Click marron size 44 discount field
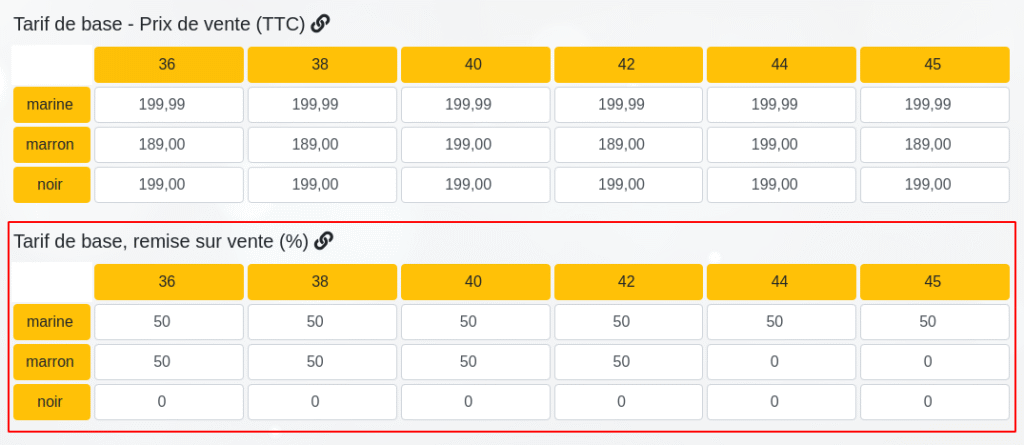 781,361
